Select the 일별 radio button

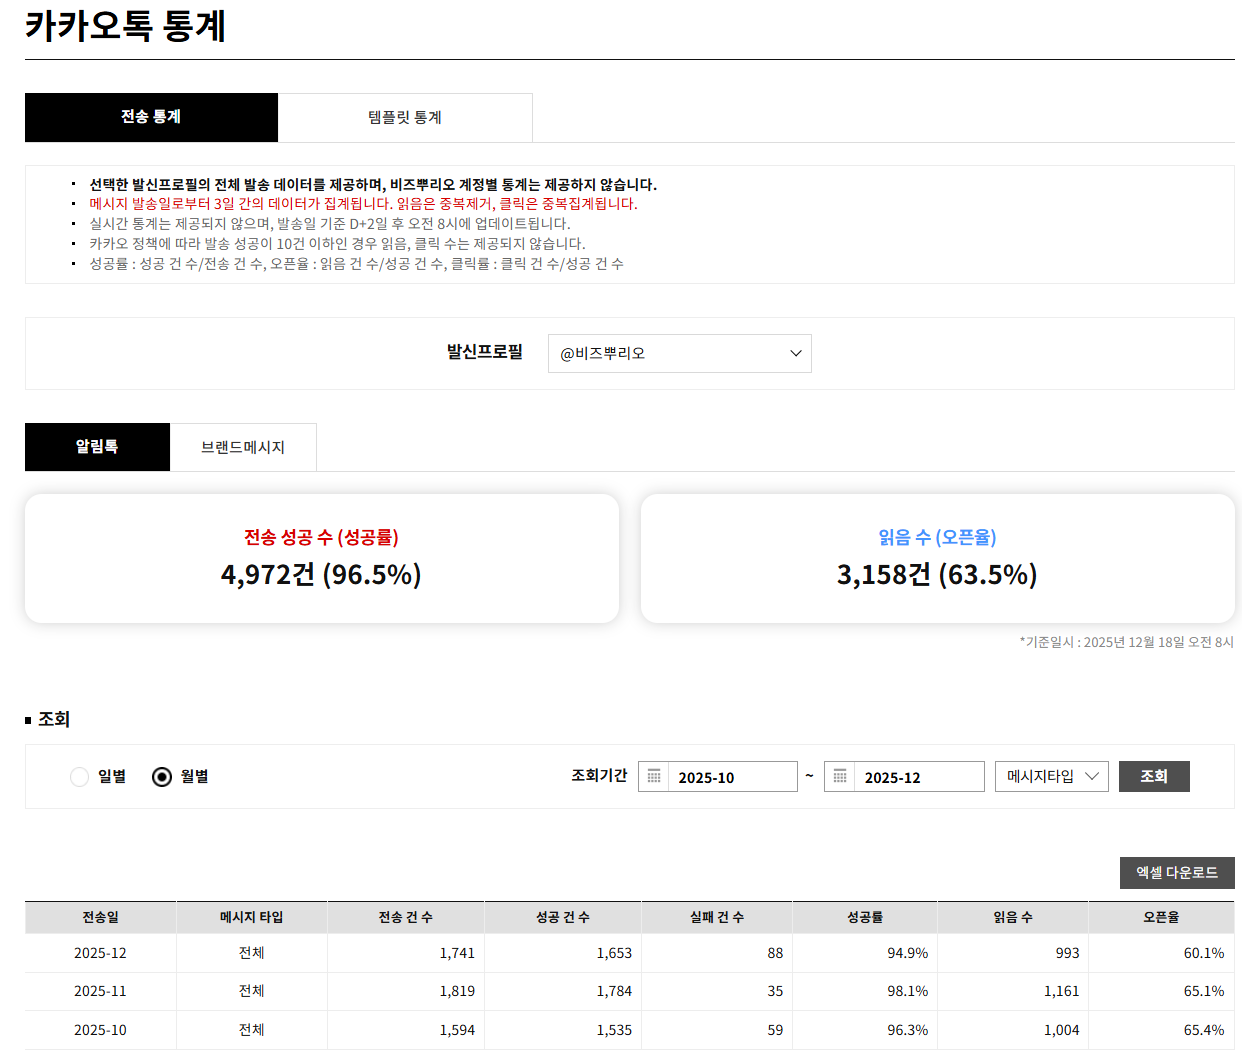pos(80,777)
